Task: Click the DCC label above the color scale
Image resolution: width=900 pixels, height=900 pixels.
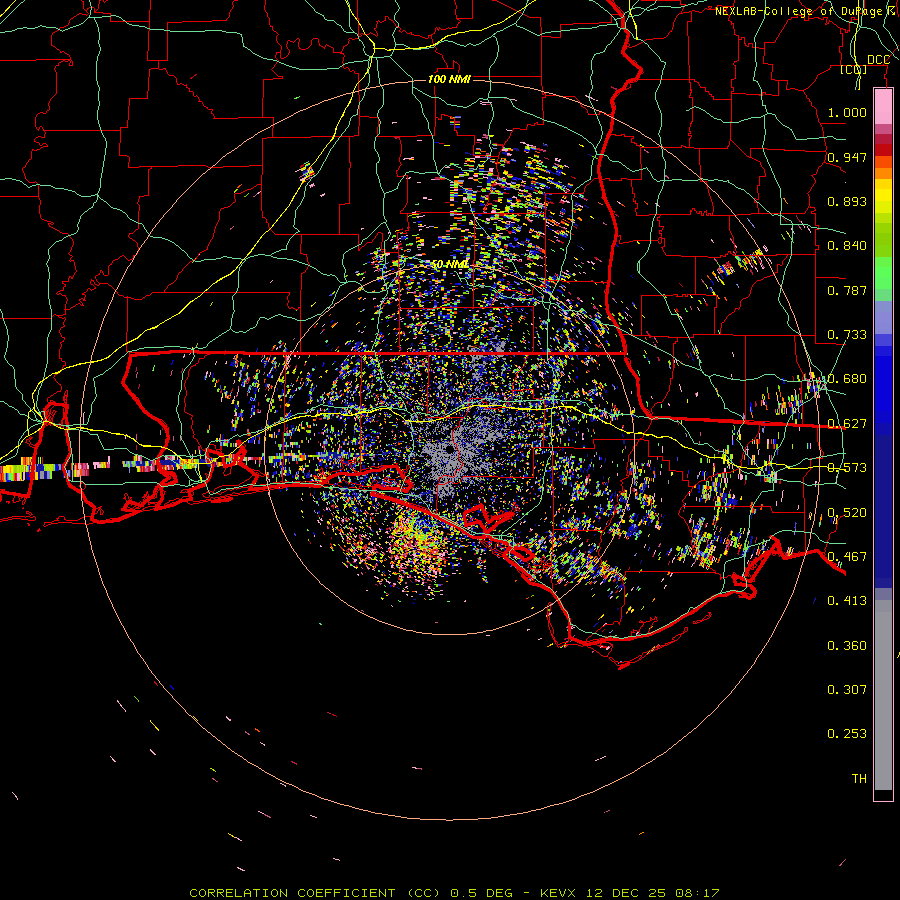Action: pos(878,60)
